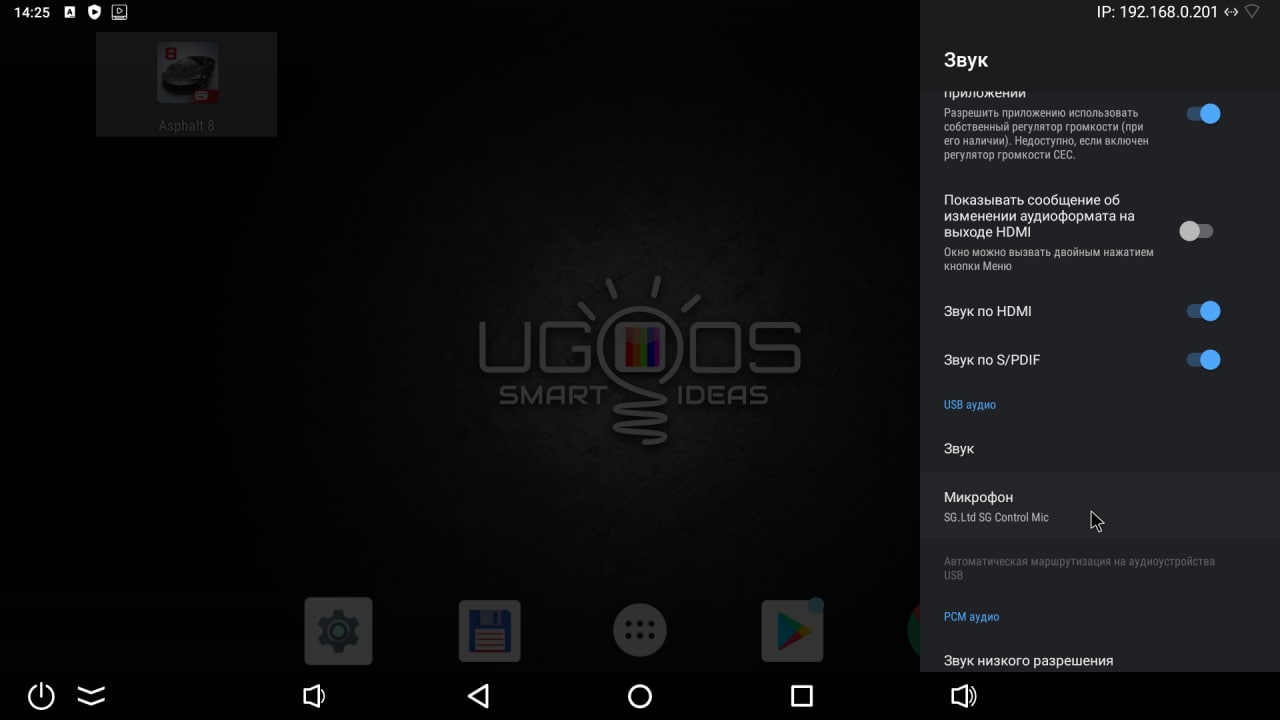Viewport: 1280px width, 720px height.
Task: Tap the screen cast status icon
Action: pyautogui.click(x=120, y=13)
